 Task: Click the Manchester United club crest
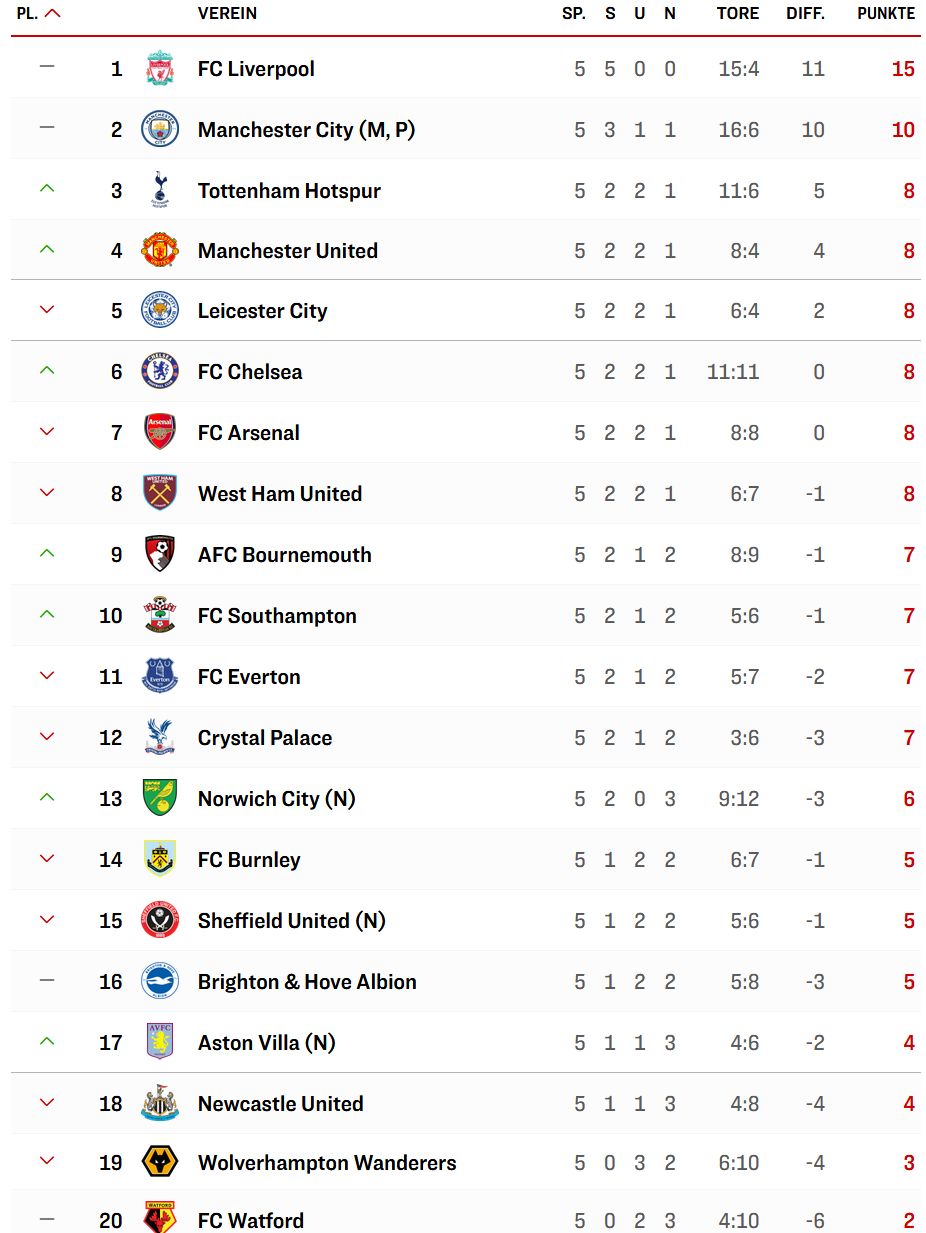(x=160, y=250)
